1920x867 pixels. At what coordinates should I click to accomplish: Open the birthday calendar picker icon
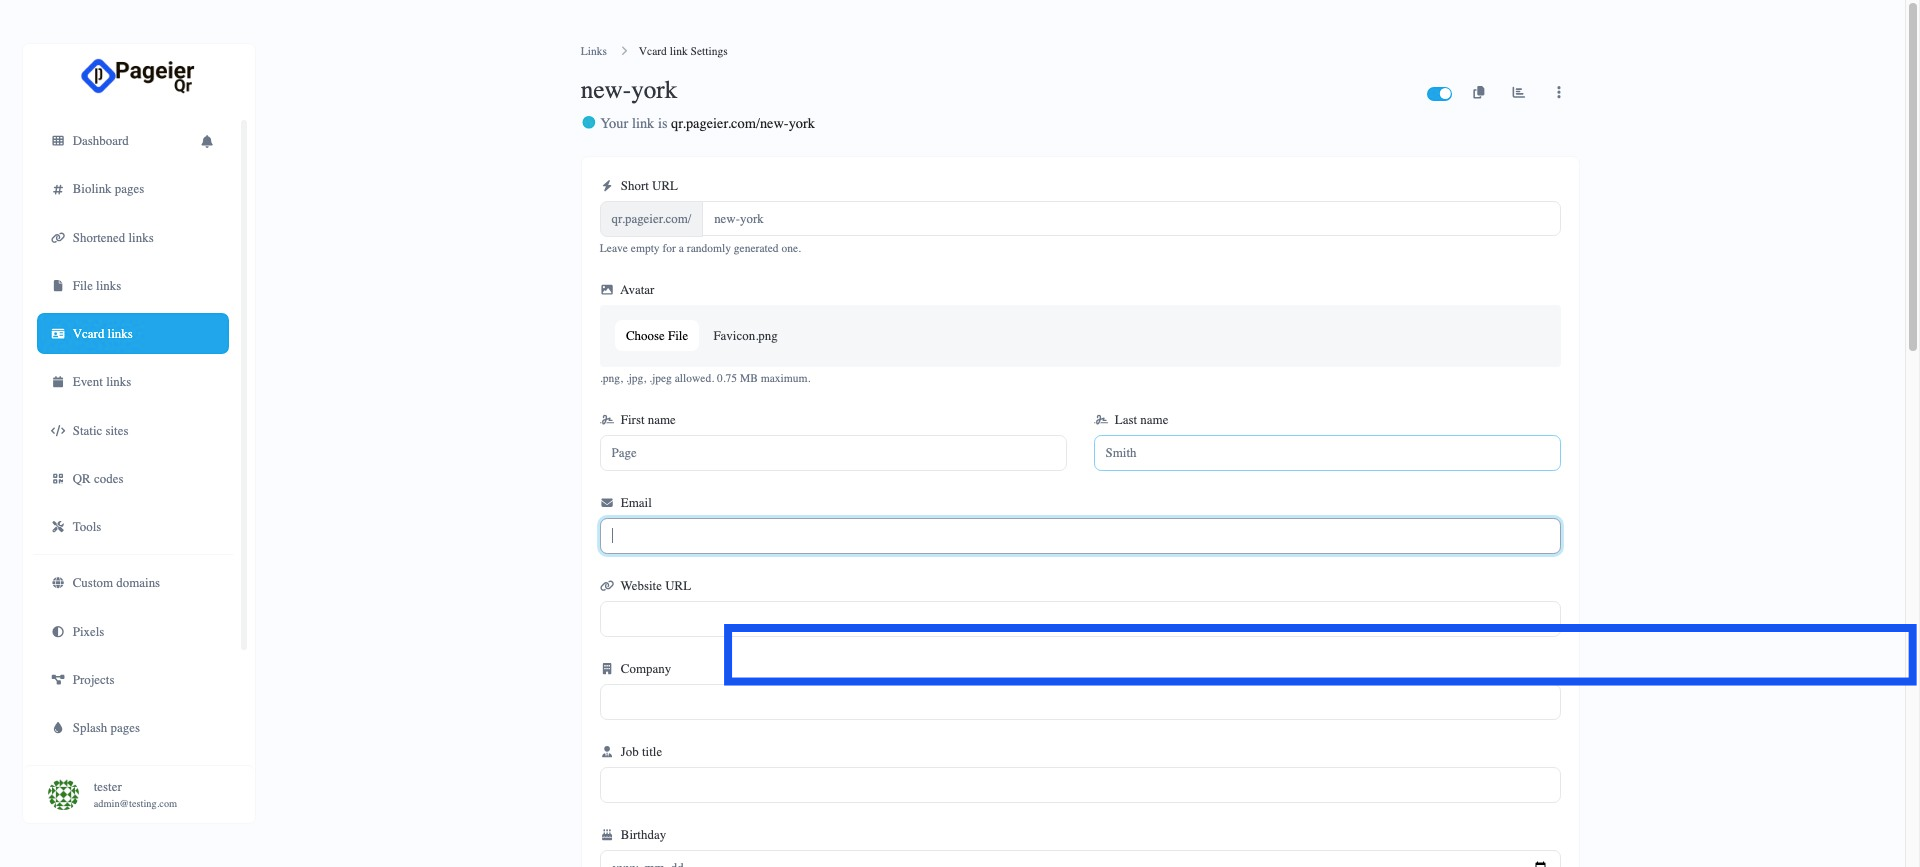1540,862
